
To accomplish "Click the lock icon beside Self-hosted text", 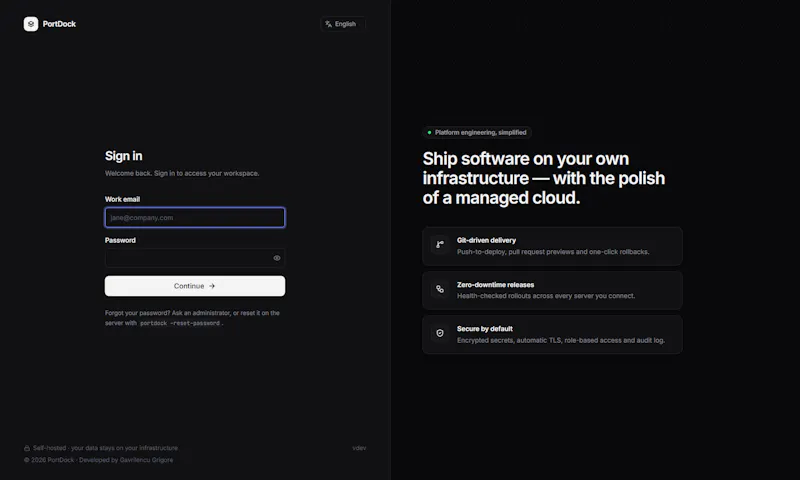I will [x=27, y=448].
